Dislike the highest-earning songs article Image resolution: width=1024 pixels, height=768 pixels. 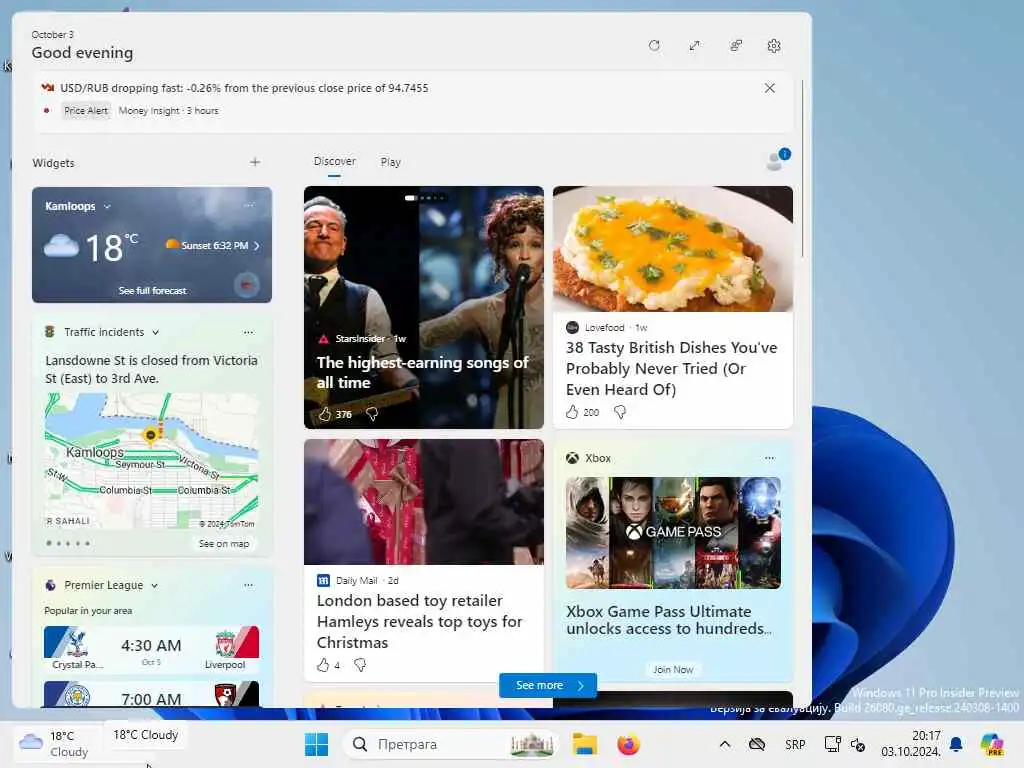(372, 414)
